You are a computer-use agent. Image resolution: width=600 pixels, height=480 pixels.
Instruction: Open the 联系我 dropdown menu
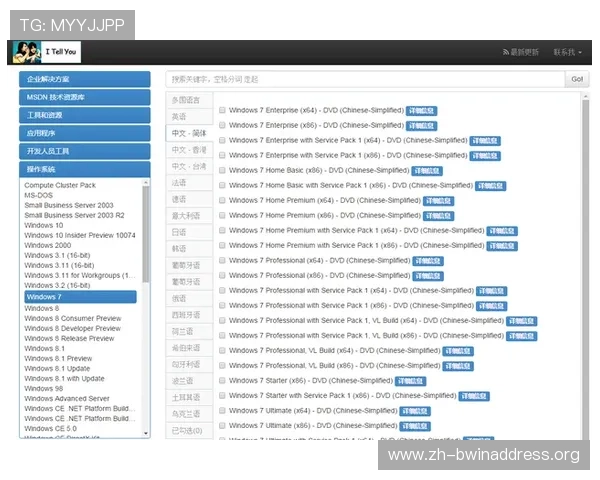tap(567, 52)
